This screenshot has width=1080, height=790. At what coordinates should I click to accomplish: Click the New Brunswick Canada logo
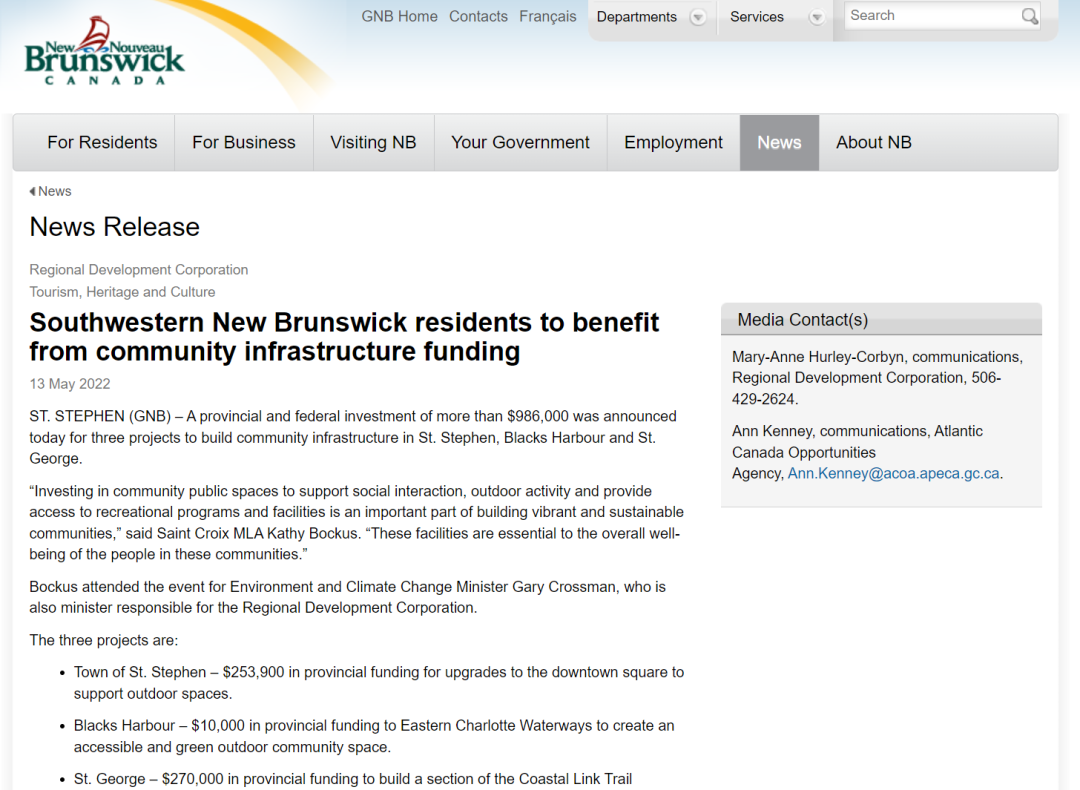click(104, 51)
